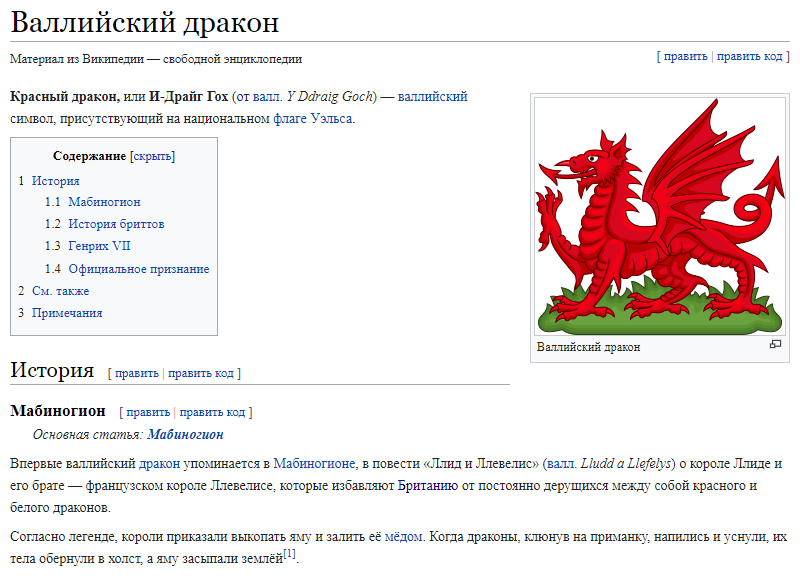Screen dimensions: 800x576
Task: Click править next to Мабиногион subheading
Action: pyautogui.click(x=148, y=412)
